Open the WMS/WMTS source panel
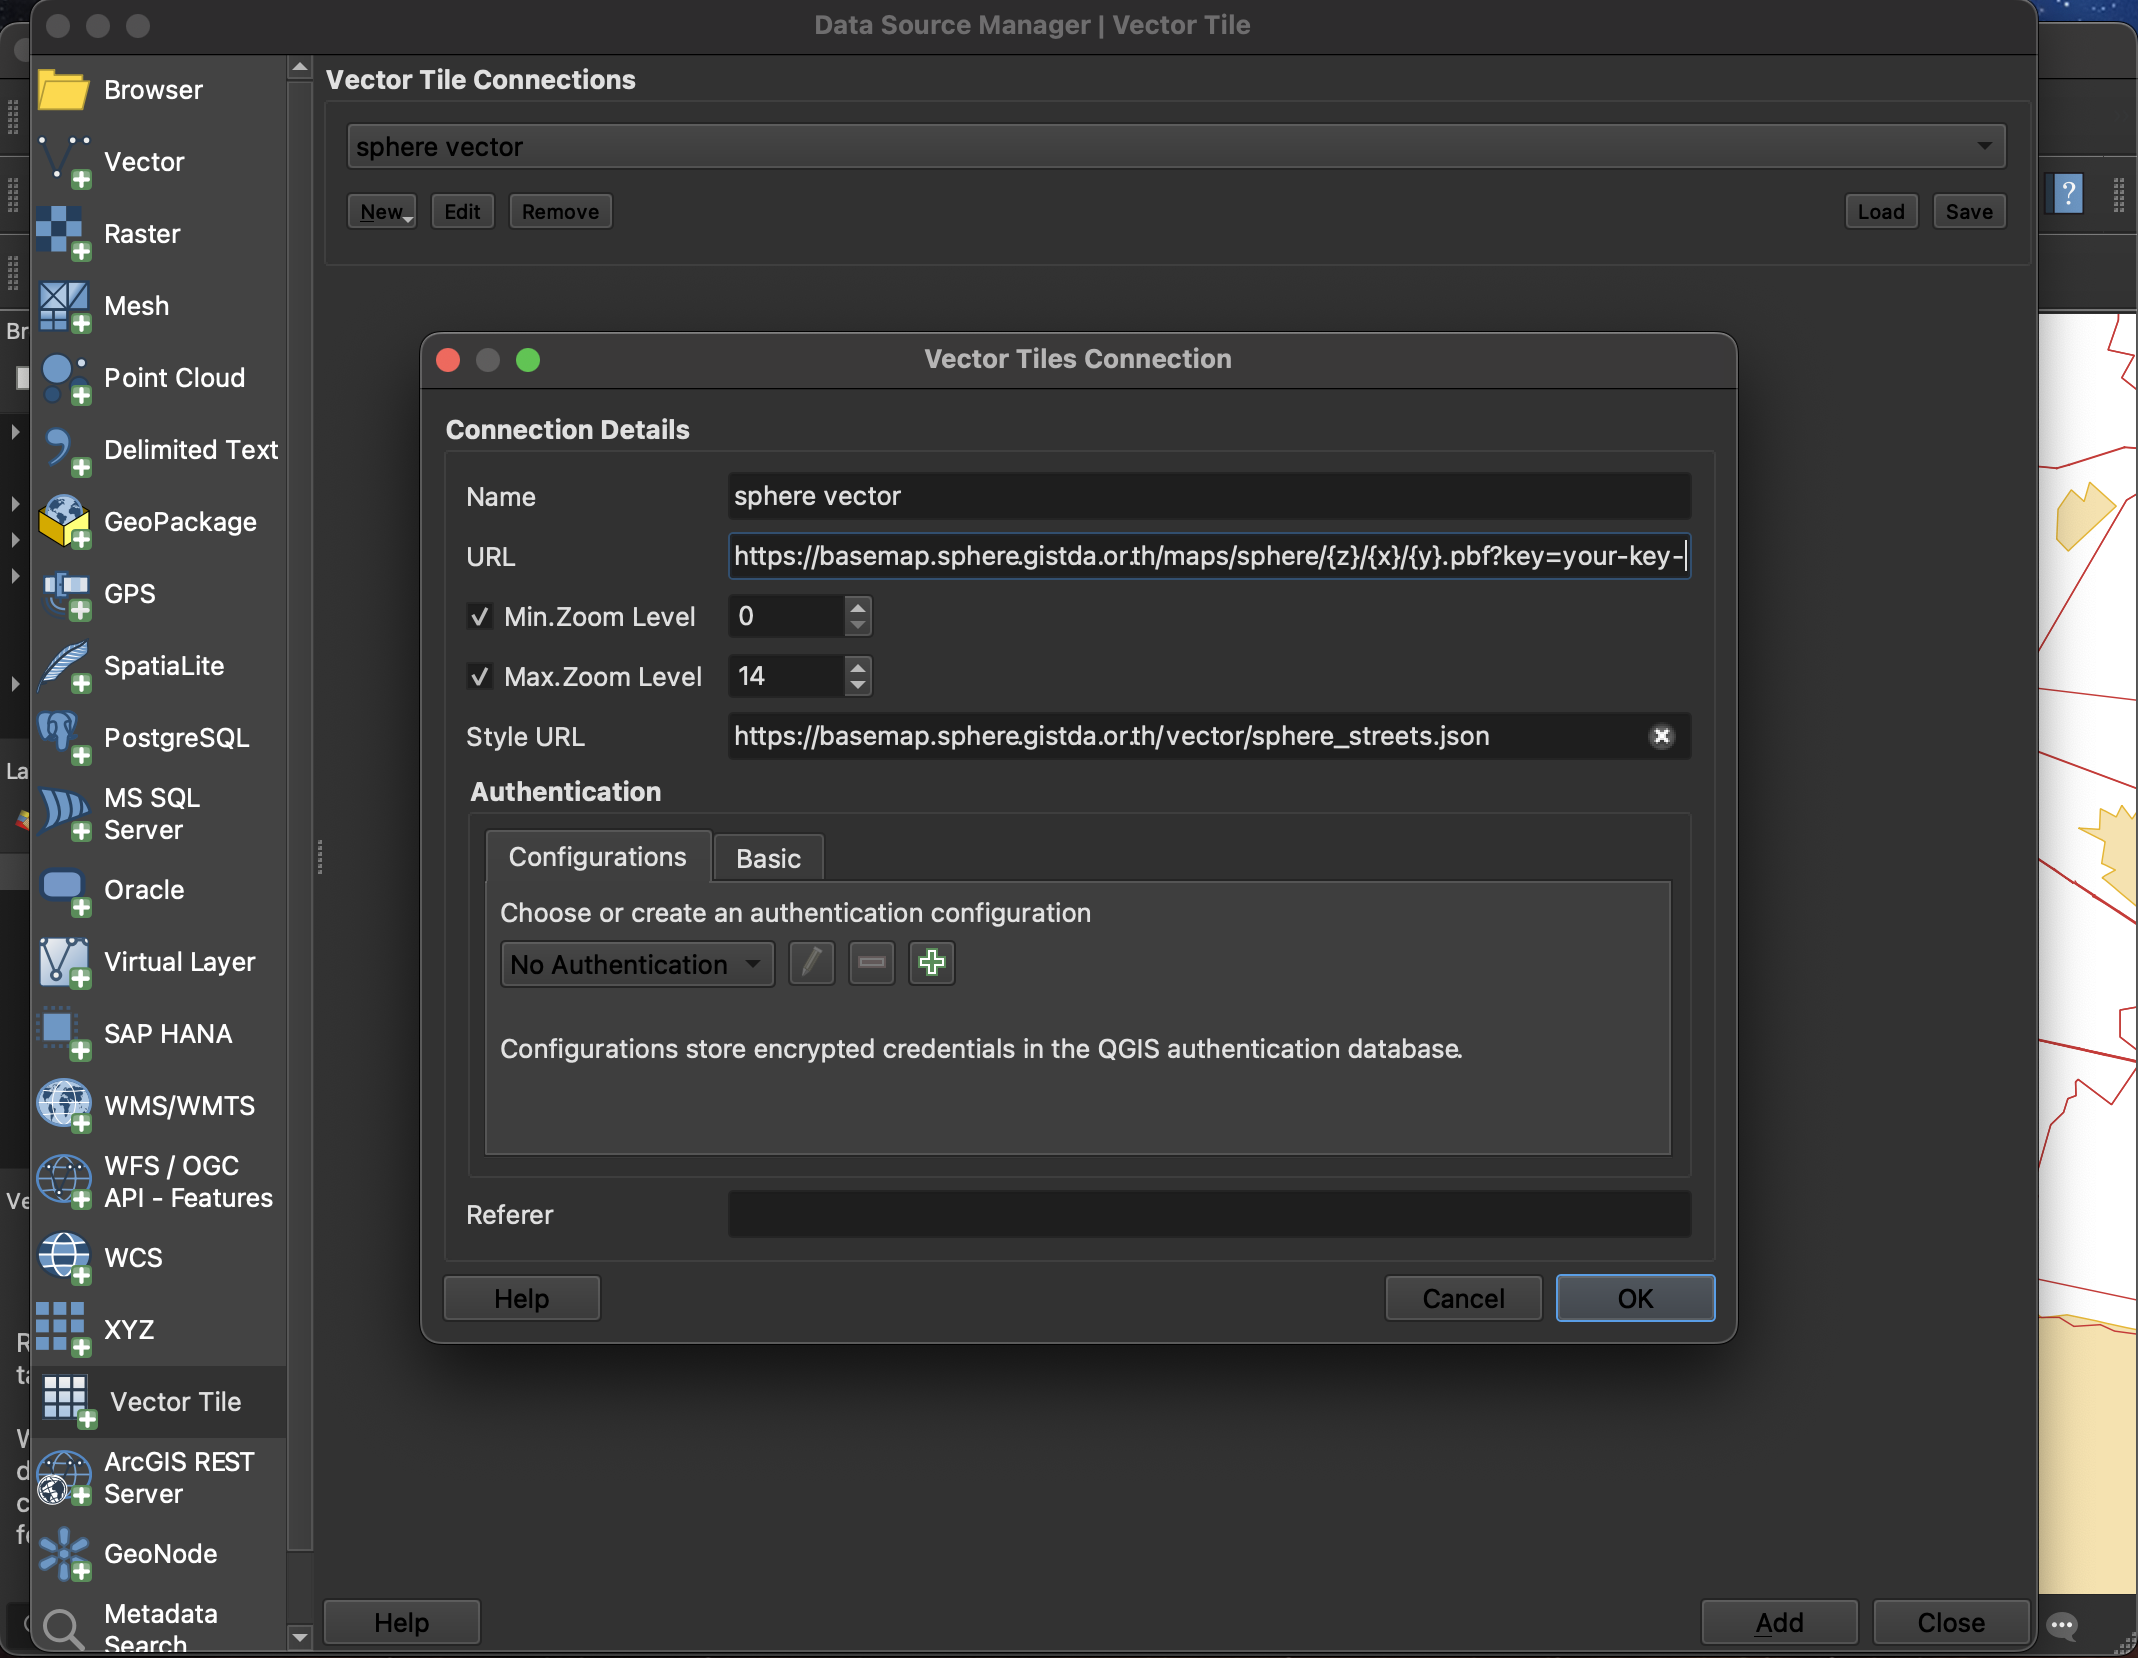 (x=179, y=1106)
